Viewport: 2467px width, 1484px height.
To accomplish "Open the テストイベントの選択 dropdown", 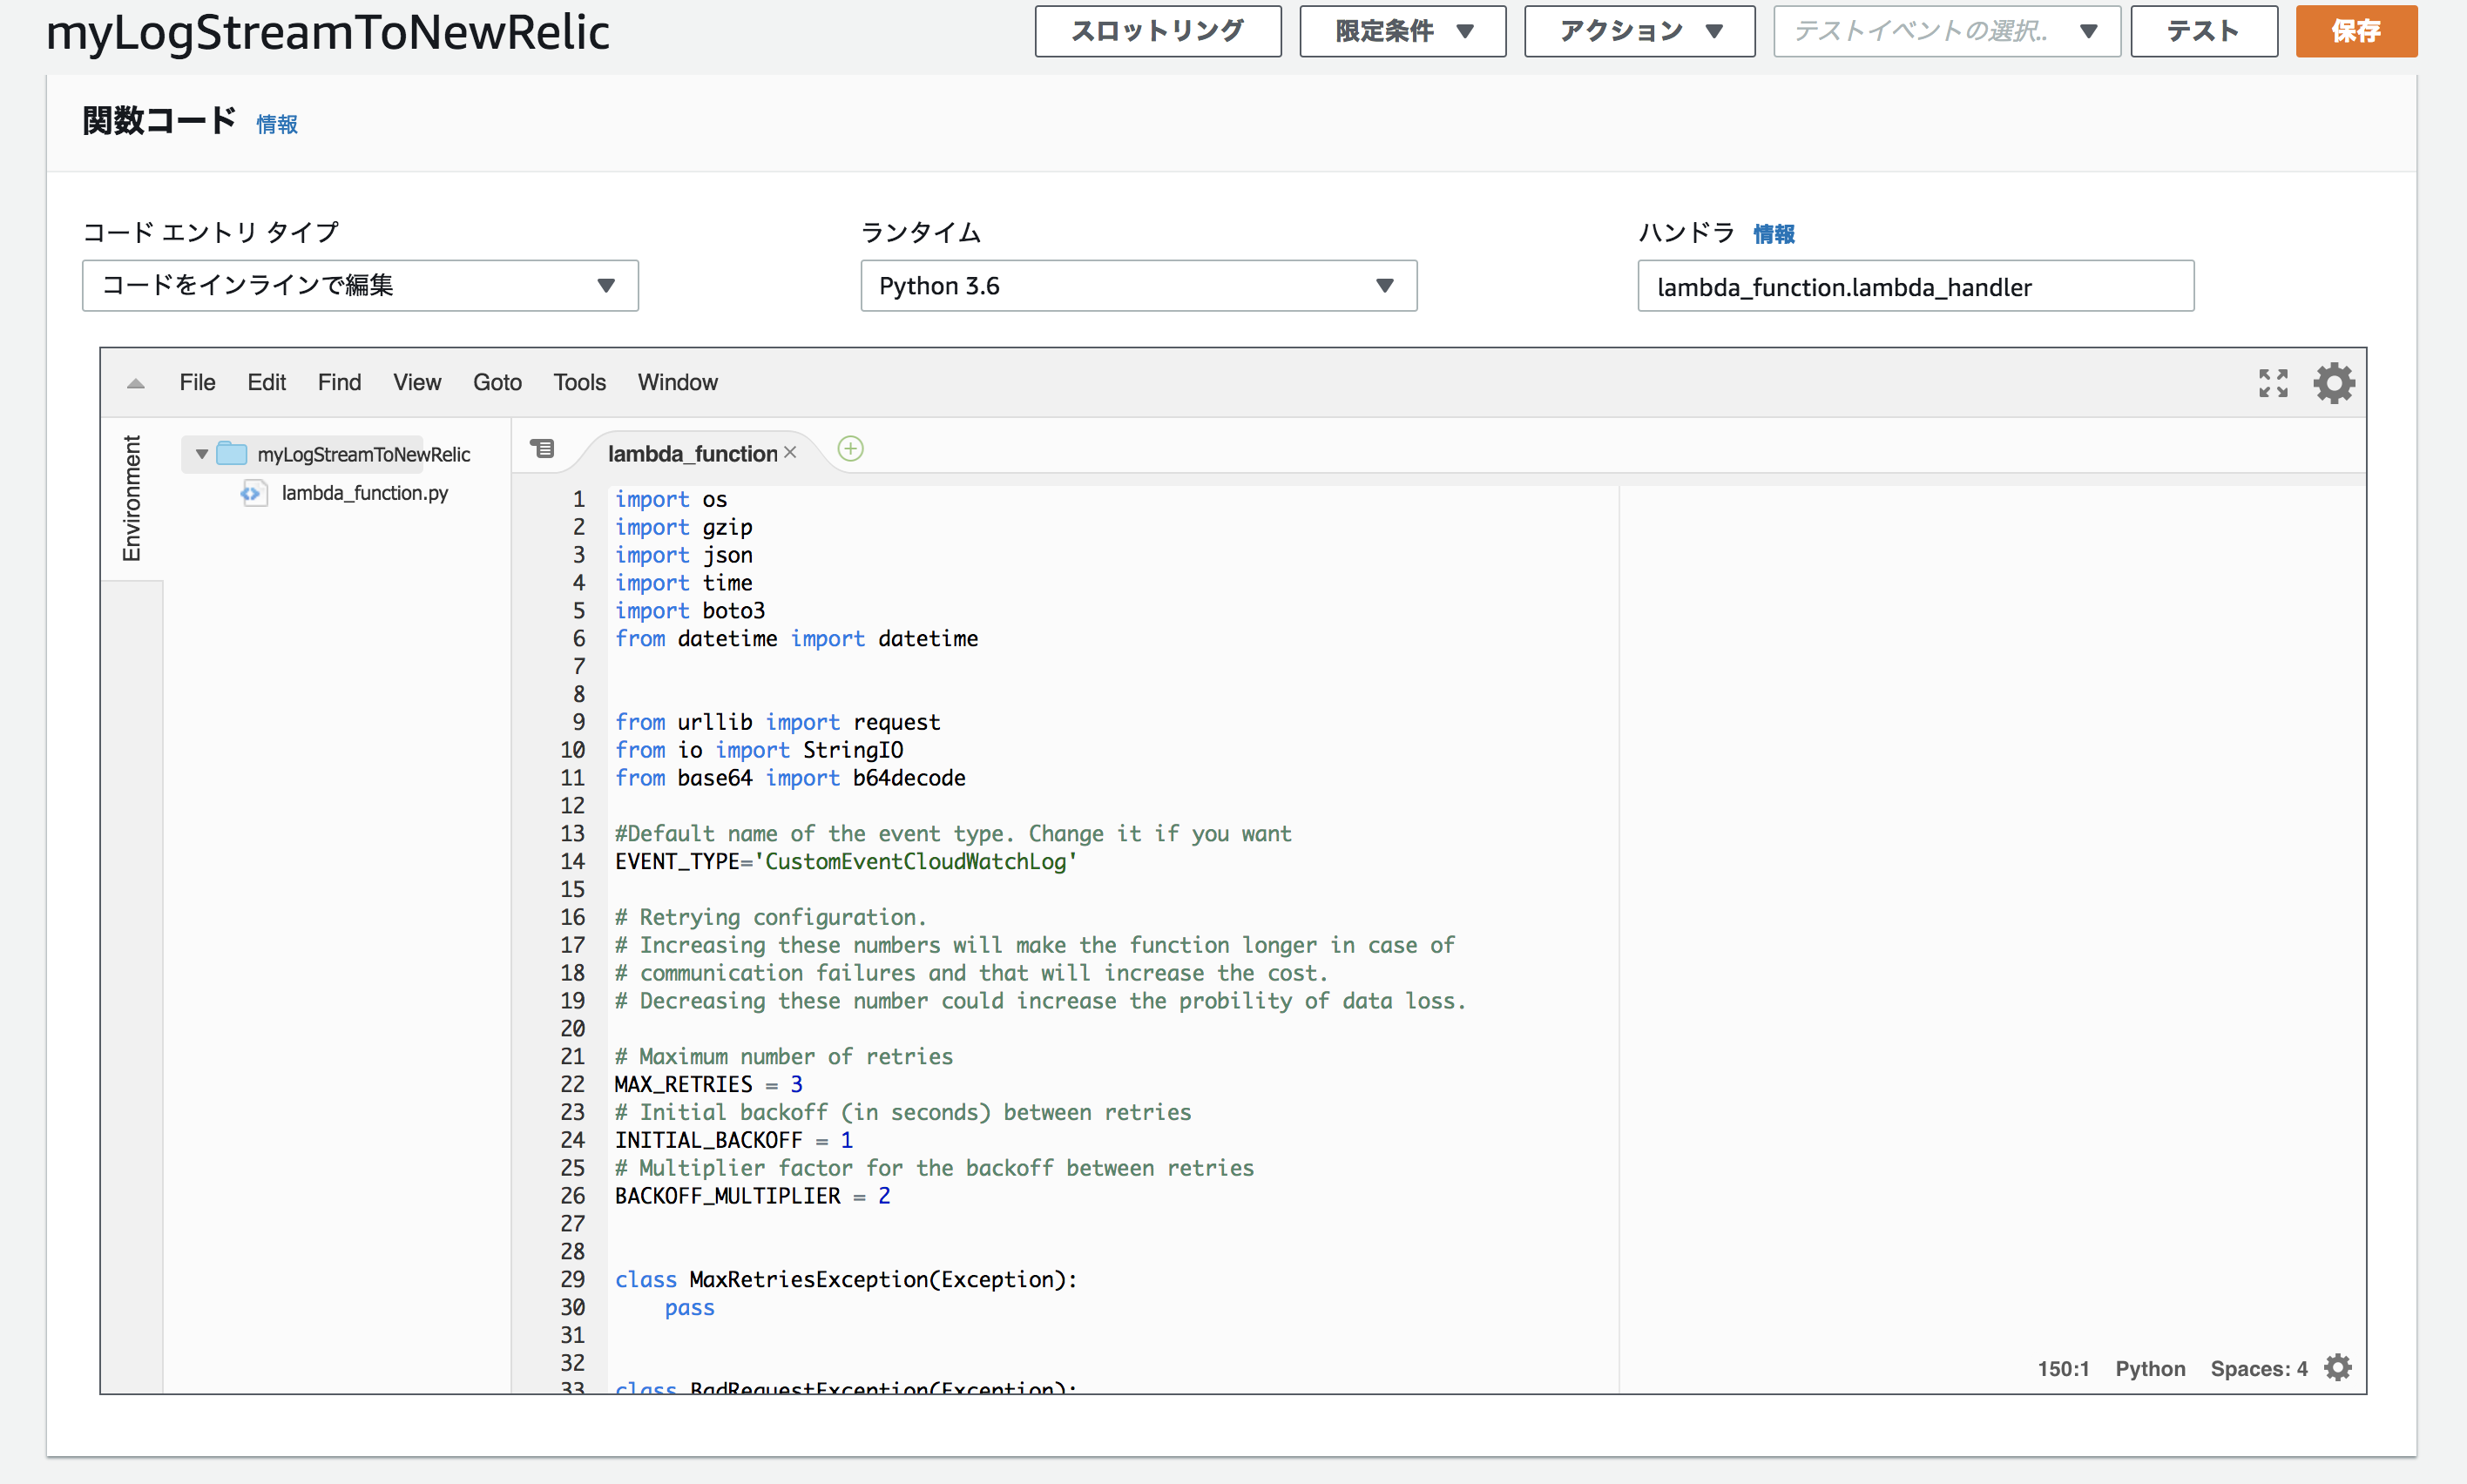I will (x=1945, y=31).
